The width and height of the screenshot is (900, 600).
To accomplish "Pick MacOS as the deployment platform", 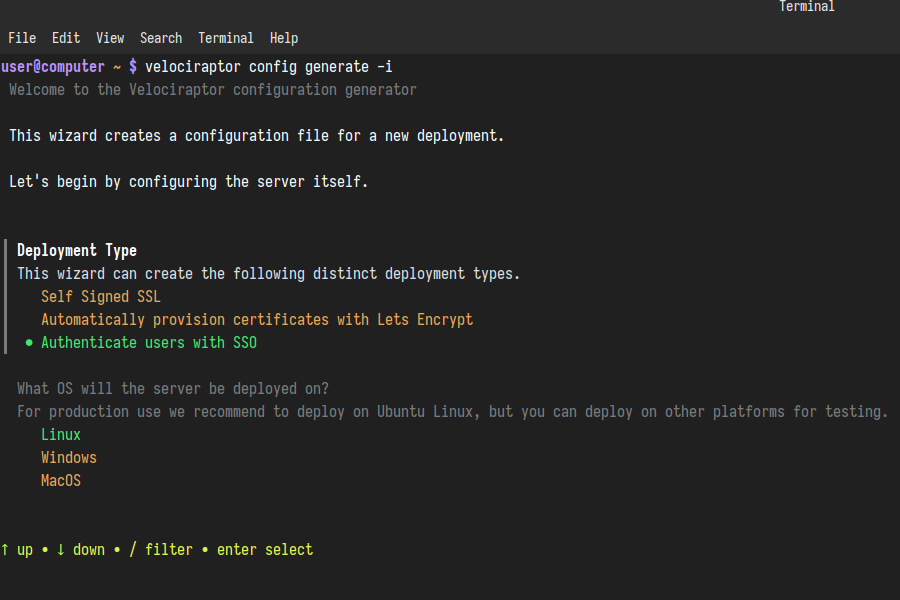I will pyautogui.click(x=61, y=480).
